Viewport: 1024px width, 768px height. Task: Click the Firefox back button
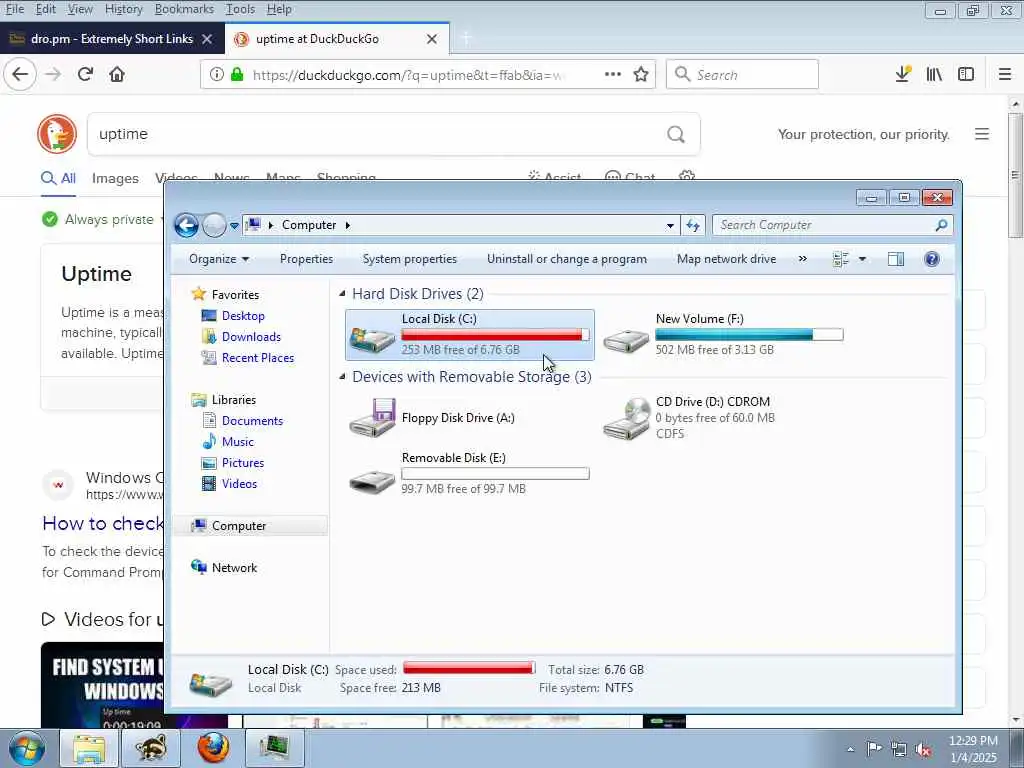click(x=20, y=74)
